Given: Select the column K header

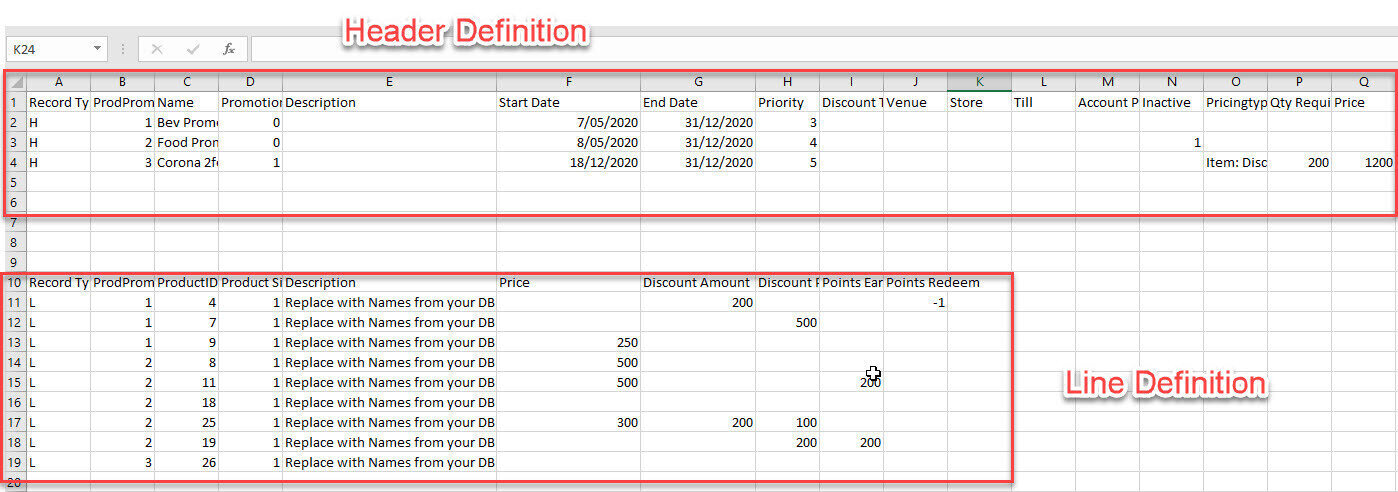Looking at the screenshot, I should coord(979,82).
